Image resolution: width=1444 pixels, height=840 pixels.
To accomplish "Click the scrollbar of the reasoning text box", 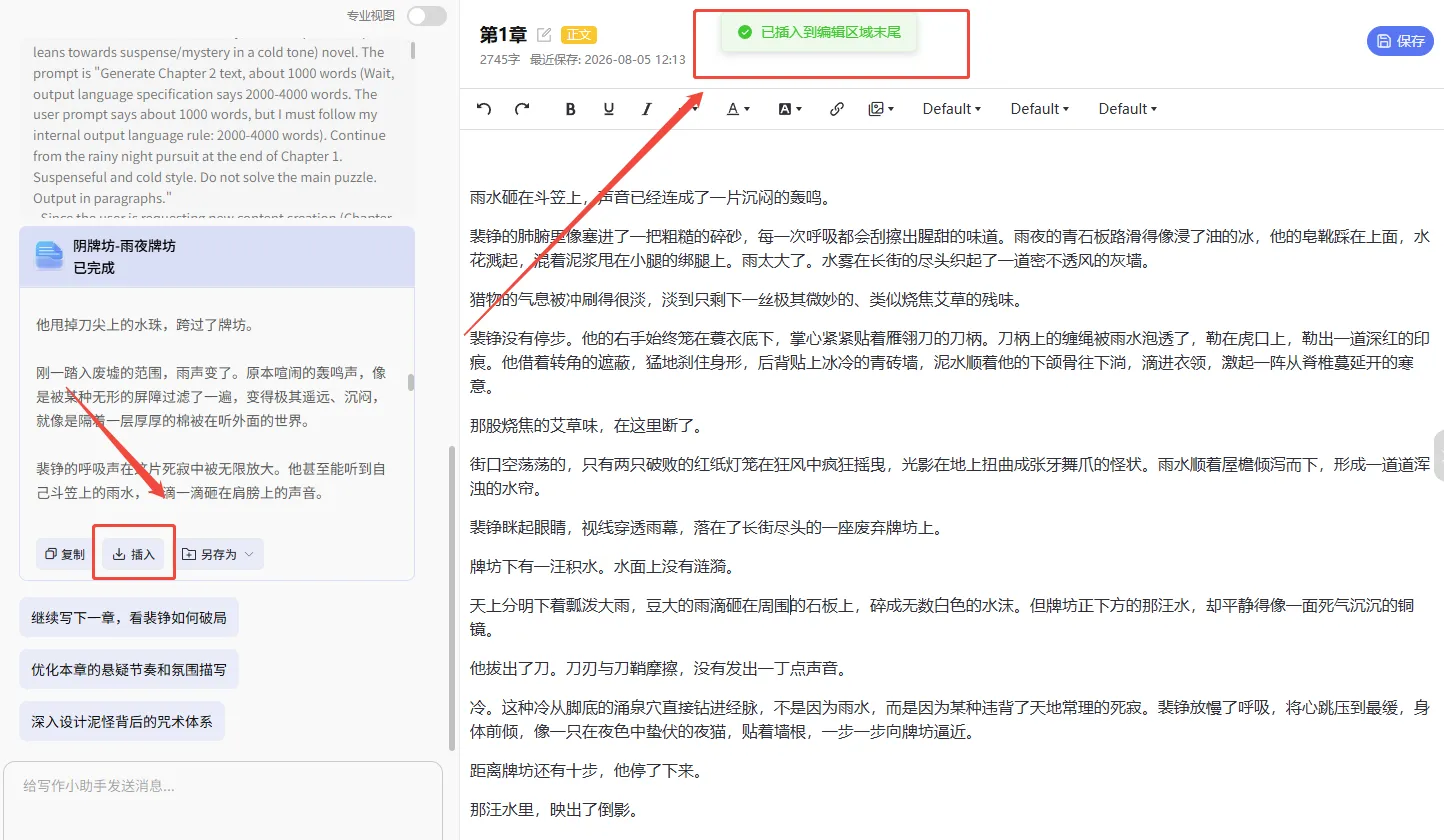I will (x=413, y=50).
